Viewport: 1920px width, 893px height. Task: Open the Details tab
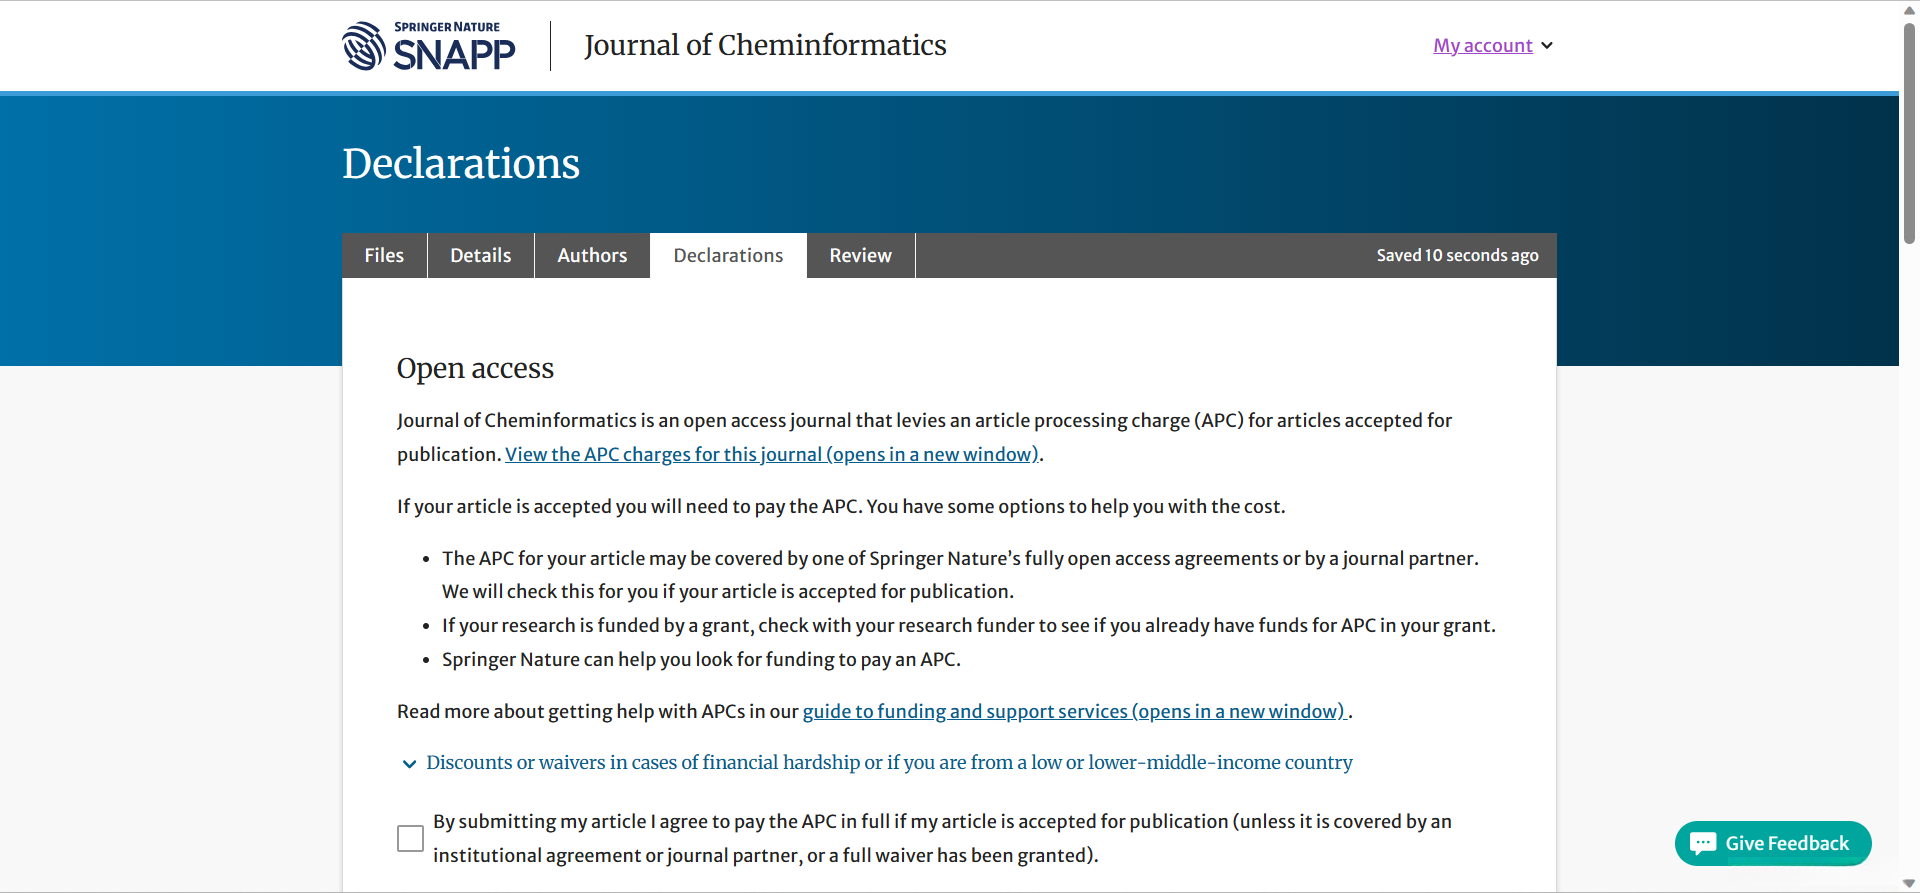pyautogui.click(x=480, y=256)
